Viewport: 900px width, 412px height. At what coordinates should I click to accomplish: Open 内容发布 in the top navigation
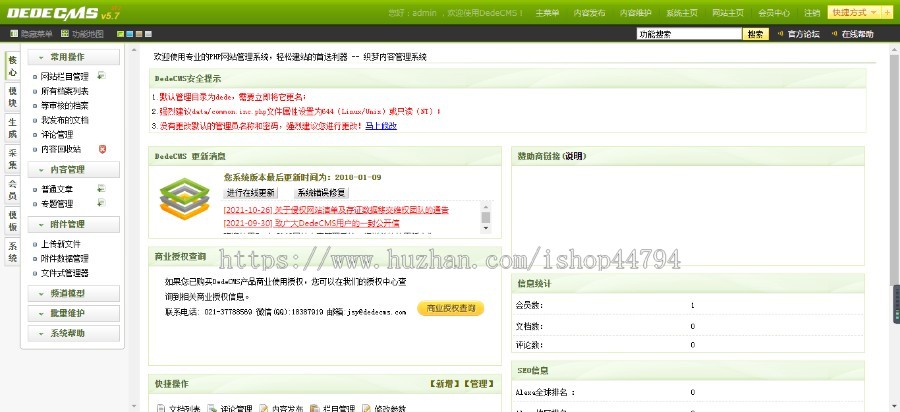coord(589,13)
